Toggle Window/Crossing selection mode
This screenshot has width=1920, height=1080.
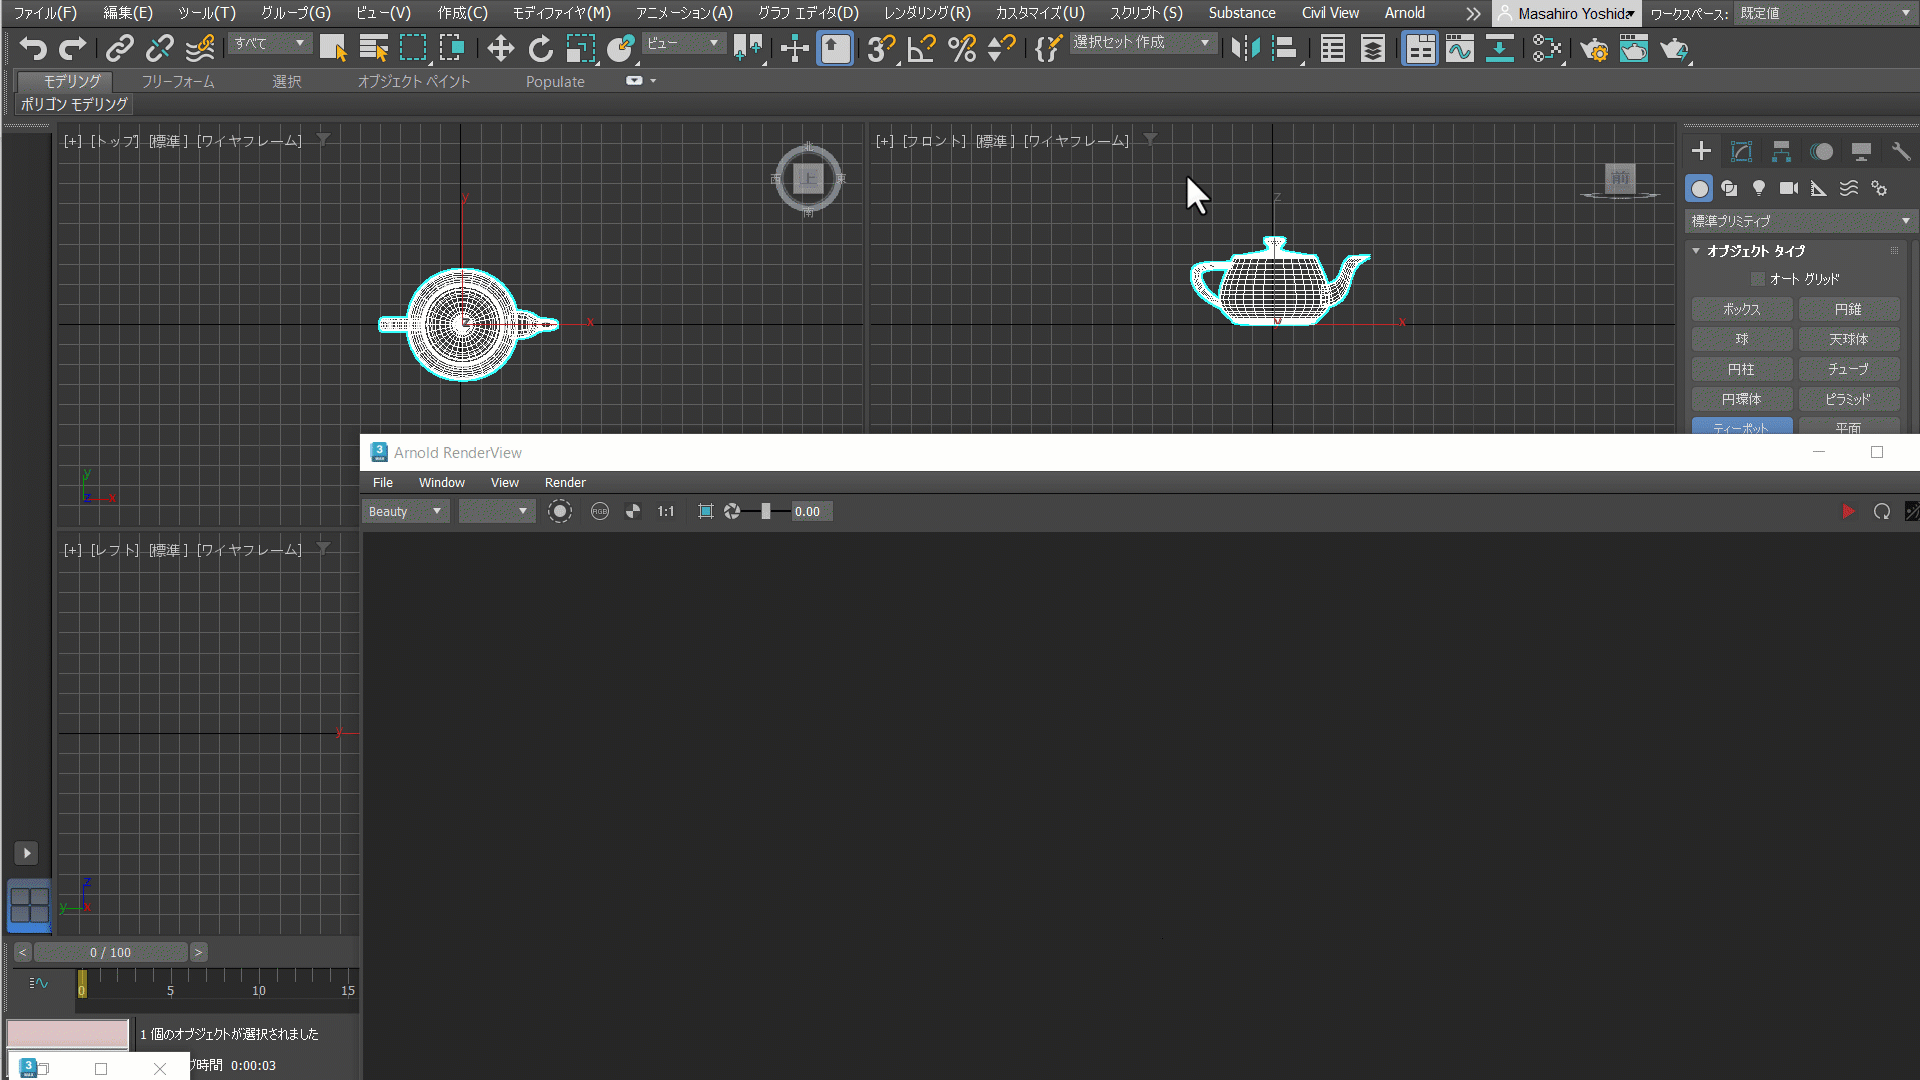point(452,48)
